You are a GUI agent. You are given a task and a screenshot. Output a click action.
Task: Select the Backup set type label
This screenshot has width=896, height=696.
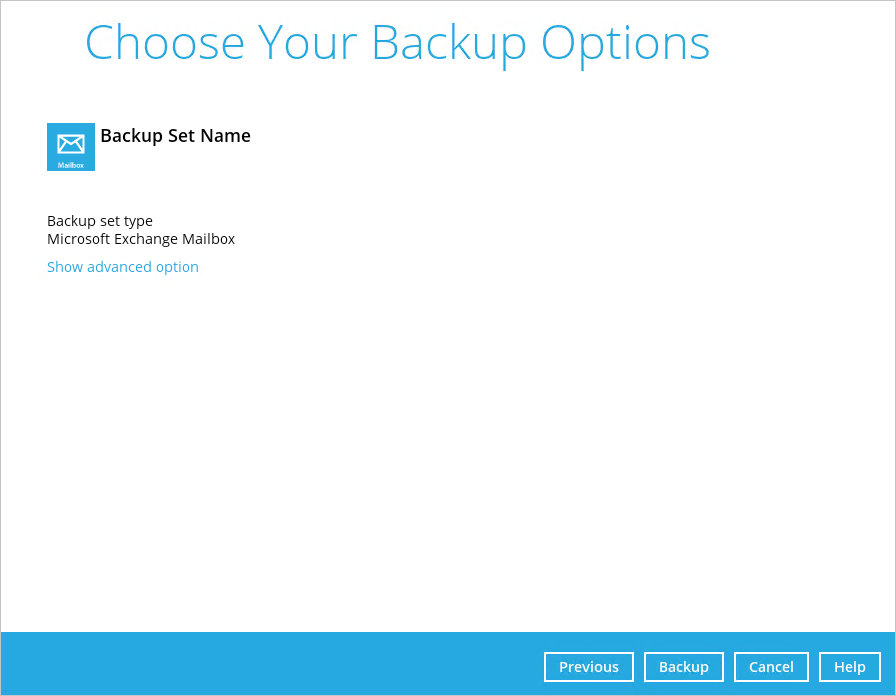[100, 221]
